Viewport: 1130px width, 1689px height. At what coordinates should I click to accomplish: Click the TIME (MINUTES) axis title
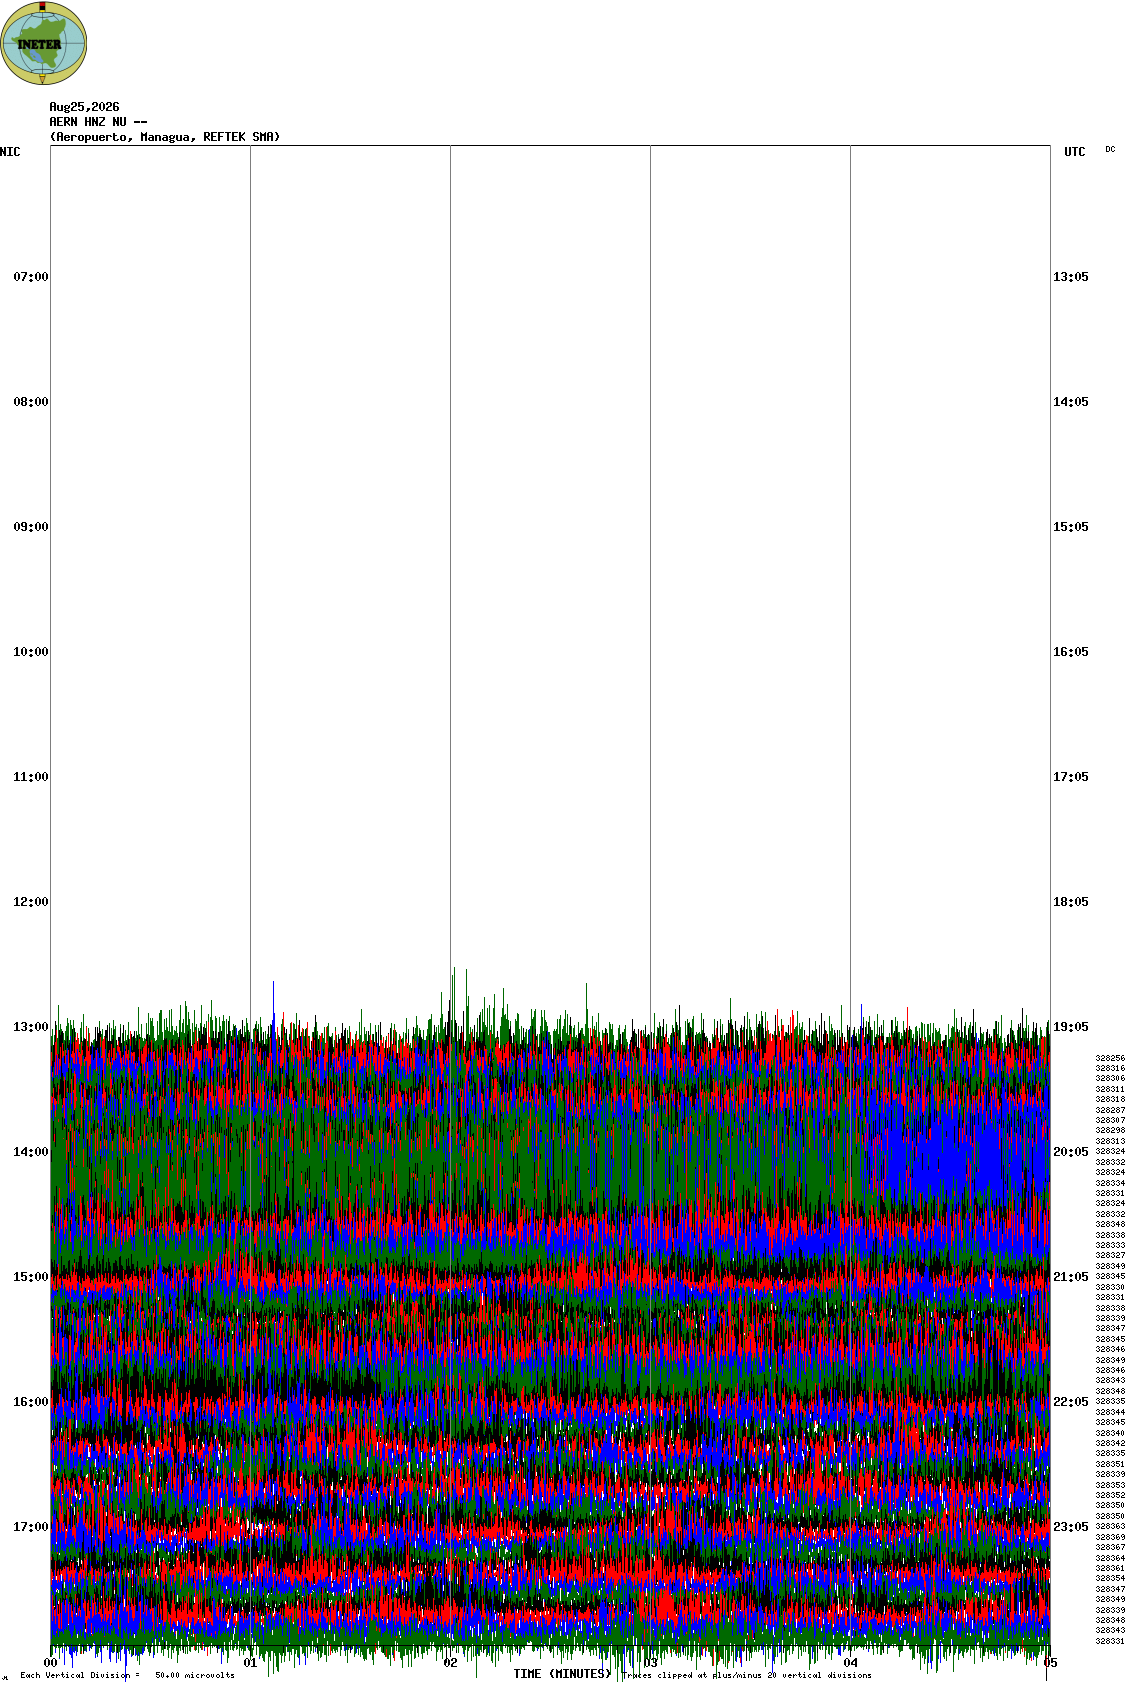click(x=562, y=1674)
